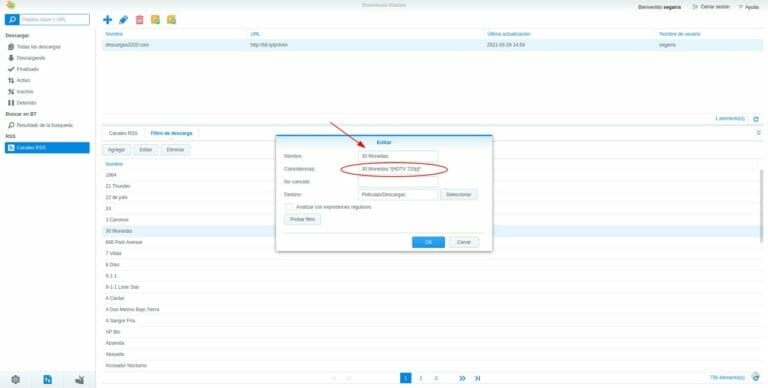Click Cerrar sesión at top right
768x388 pixels.
click(x=711, y=7)
